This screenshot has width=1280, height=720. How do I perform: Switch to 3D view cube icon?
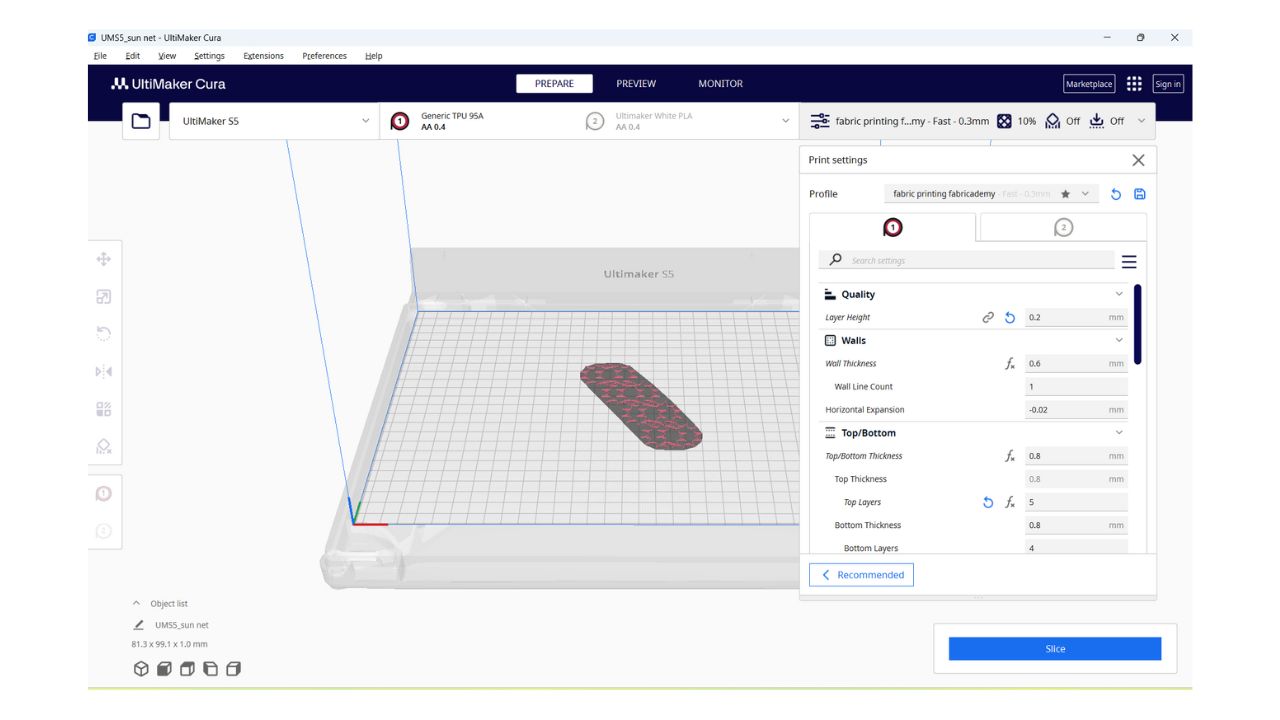point(141,669)
